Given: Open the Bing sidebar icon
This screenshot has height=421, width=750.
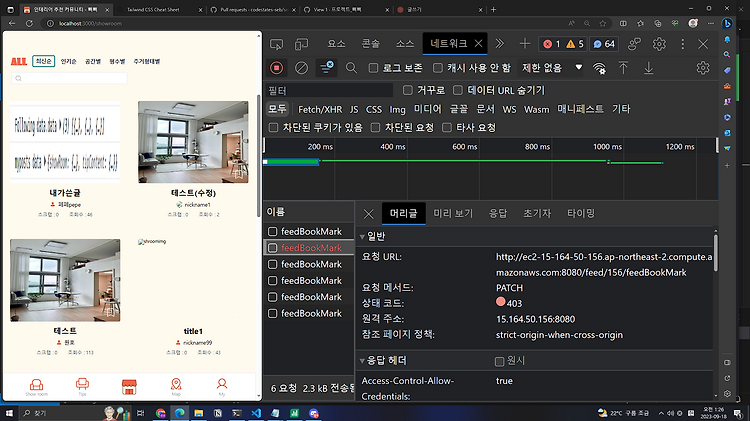Looking at the screenshot, I should (x=727, y=23).
